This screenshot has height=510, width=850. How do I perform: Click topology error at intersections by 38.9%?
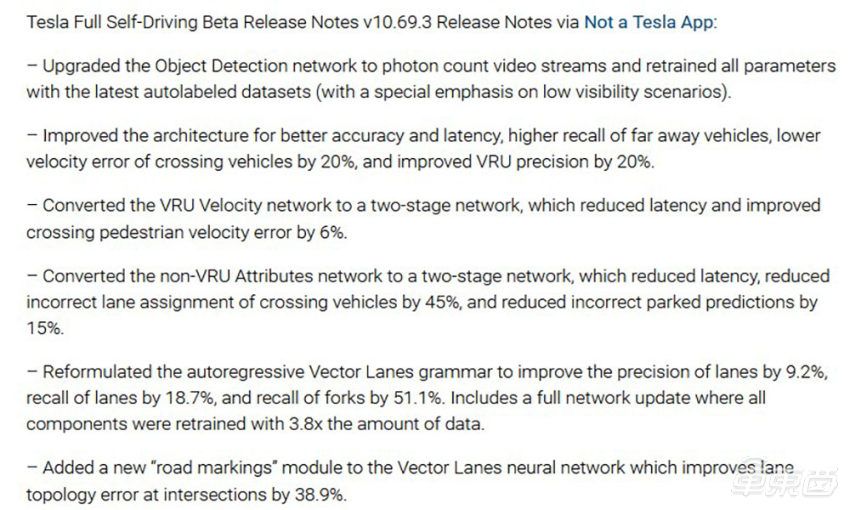(x=185, y=495)
